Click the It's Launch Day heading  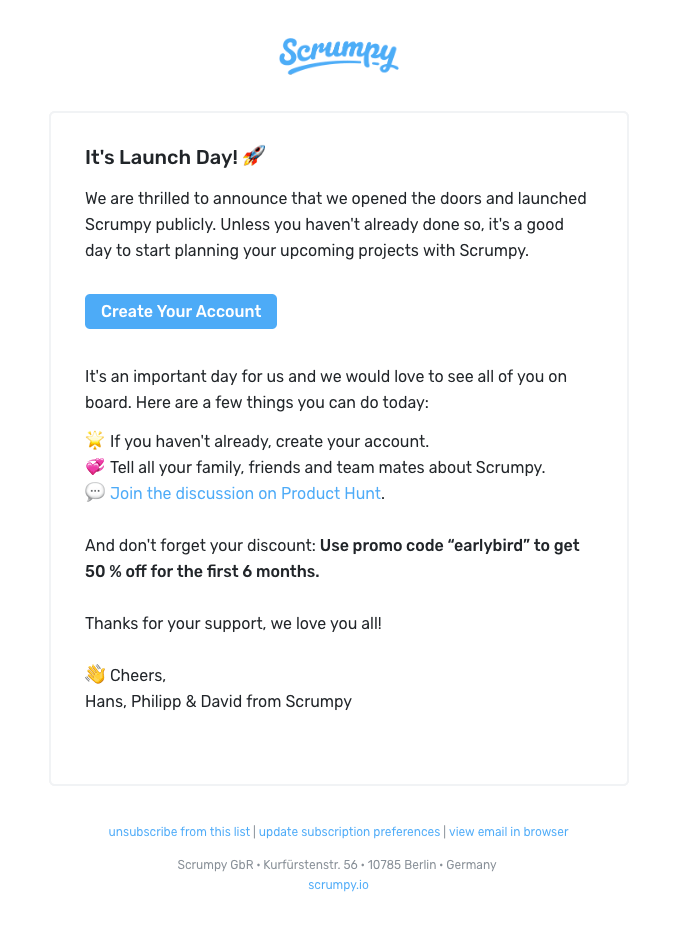[x=161, y=157]
